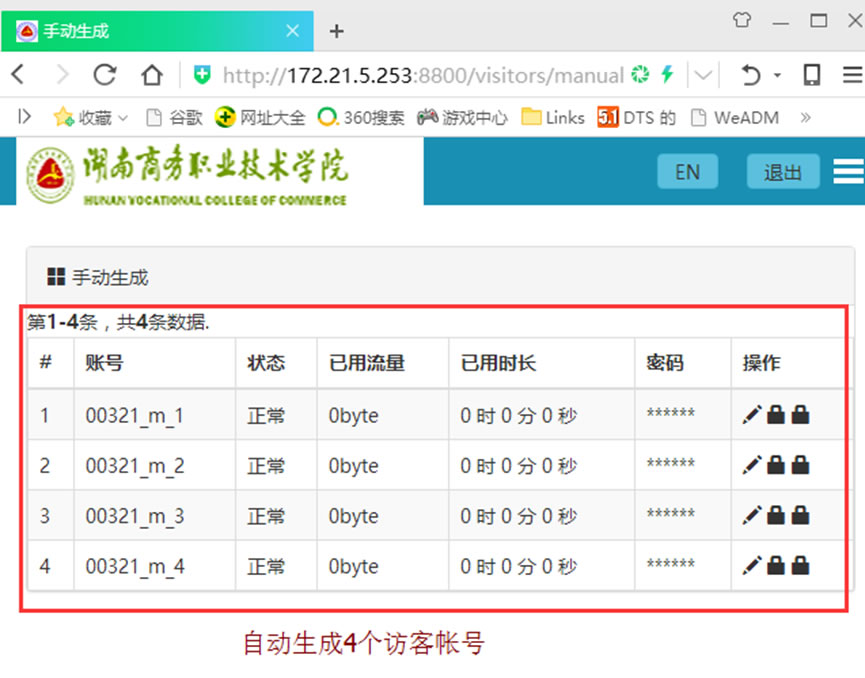The image size is (865, 678).
Task: Open the address bar dropdown chevron
Action: click(x=704, y=75)
